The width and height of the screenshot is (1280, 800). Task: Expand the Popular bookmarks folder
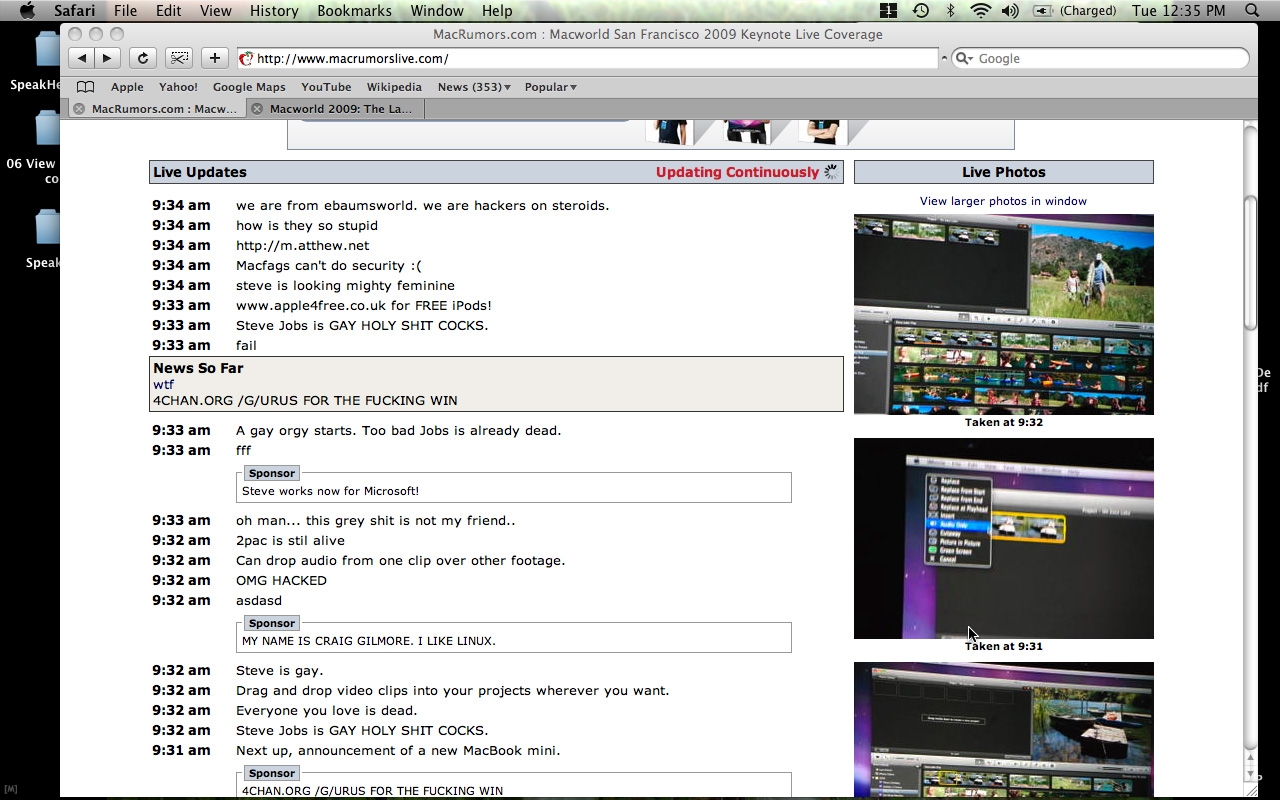pos(551,87)
